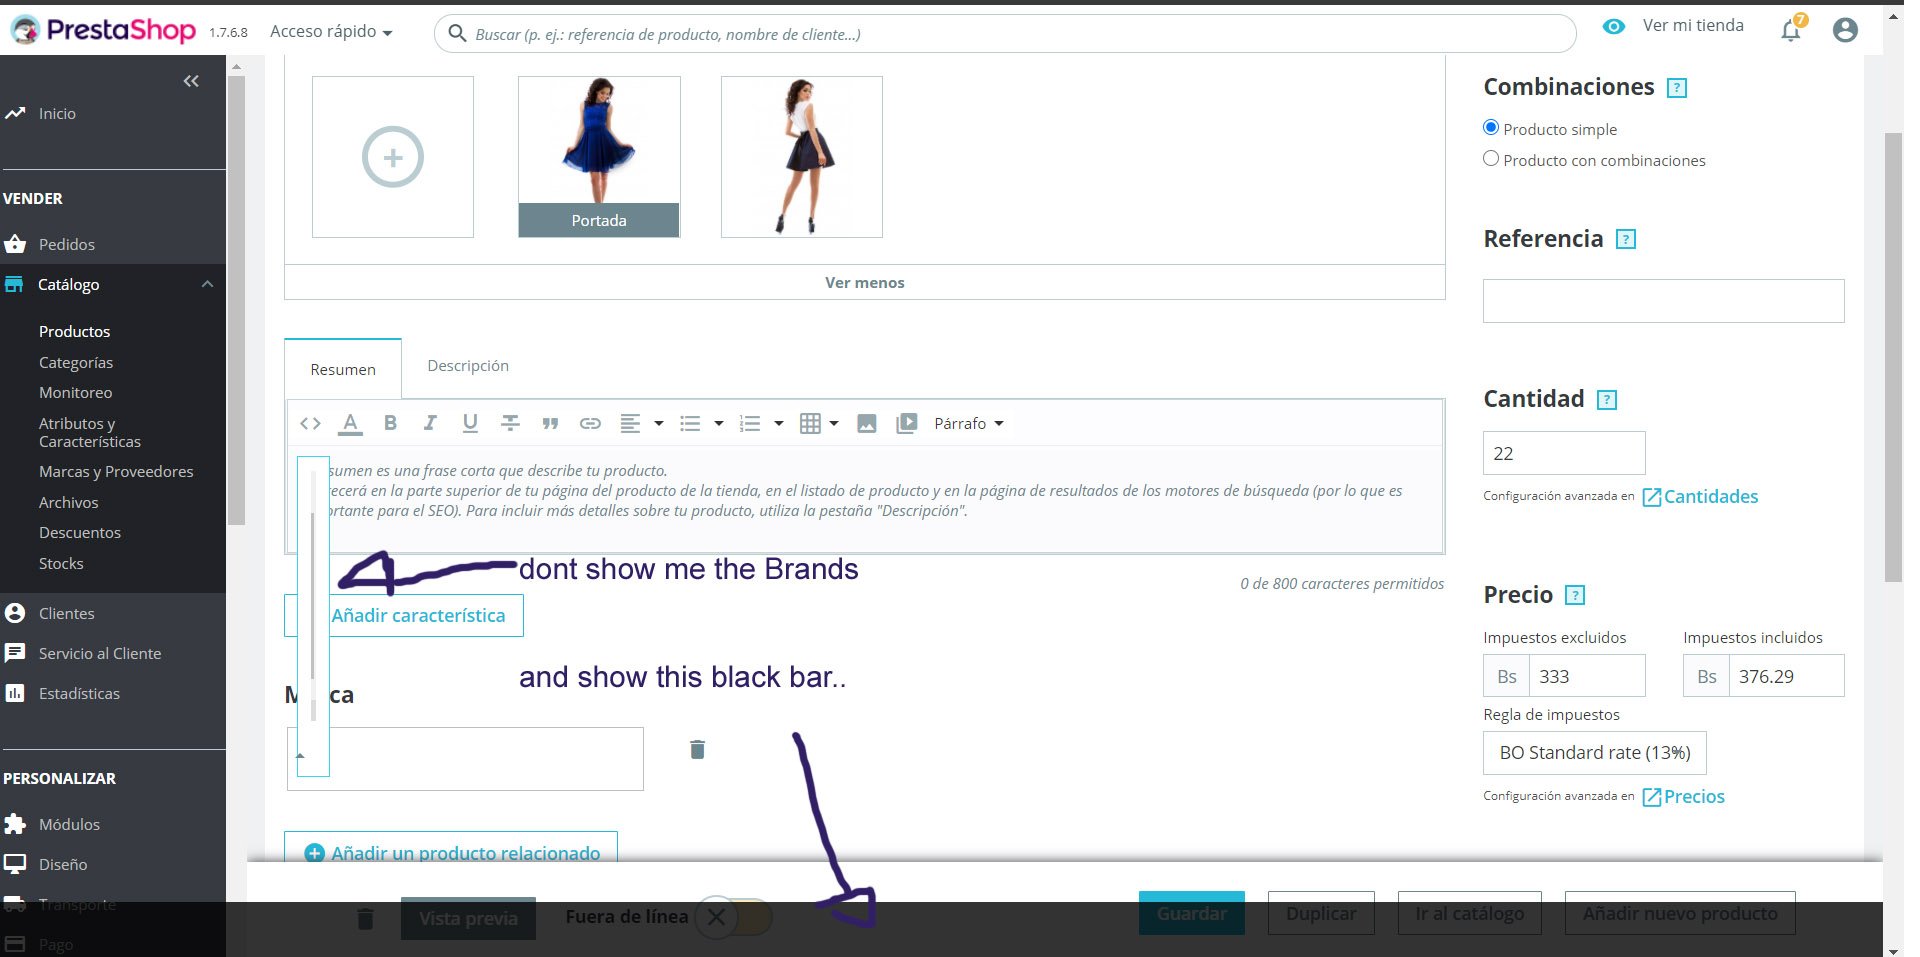Toggle the Fuera de línea switch

(734, 917)
